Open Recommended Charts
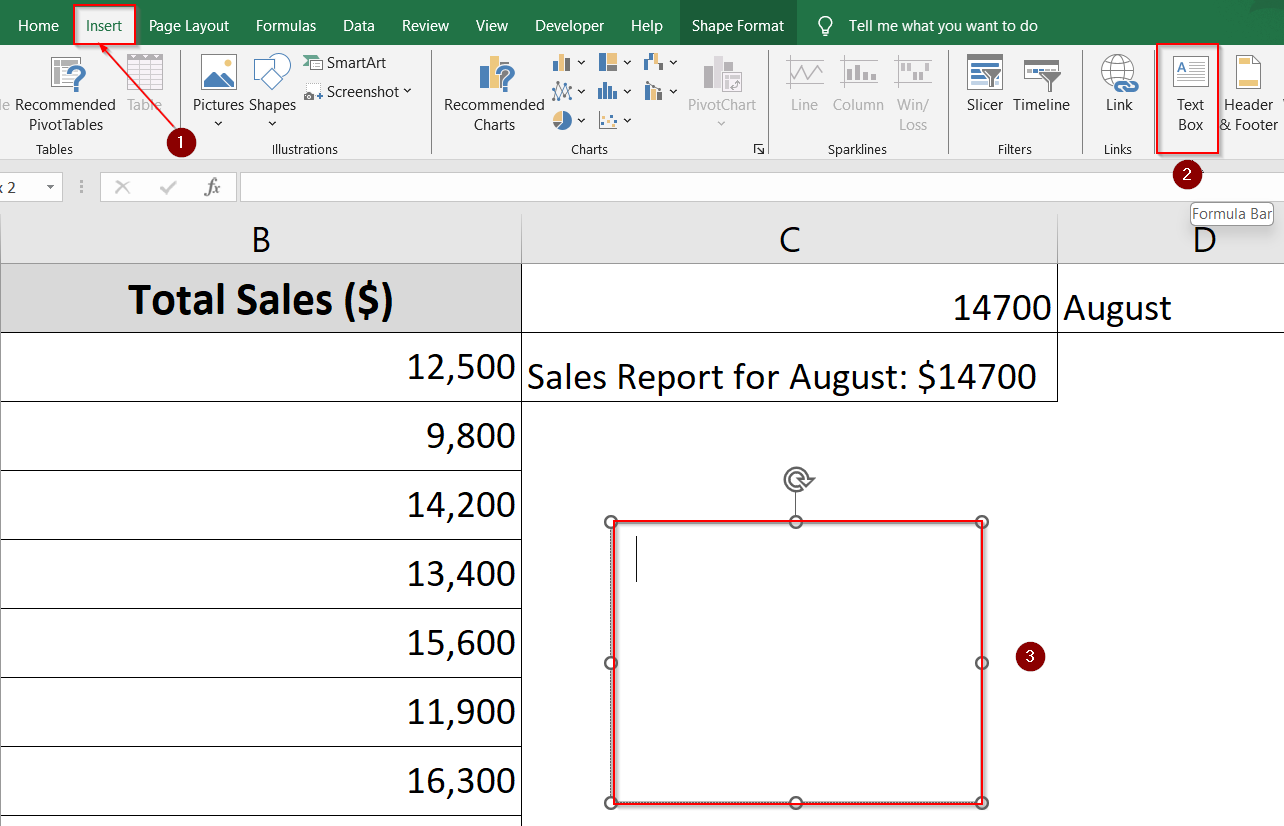Screen dimensions: 1284x826 (494, 94)
